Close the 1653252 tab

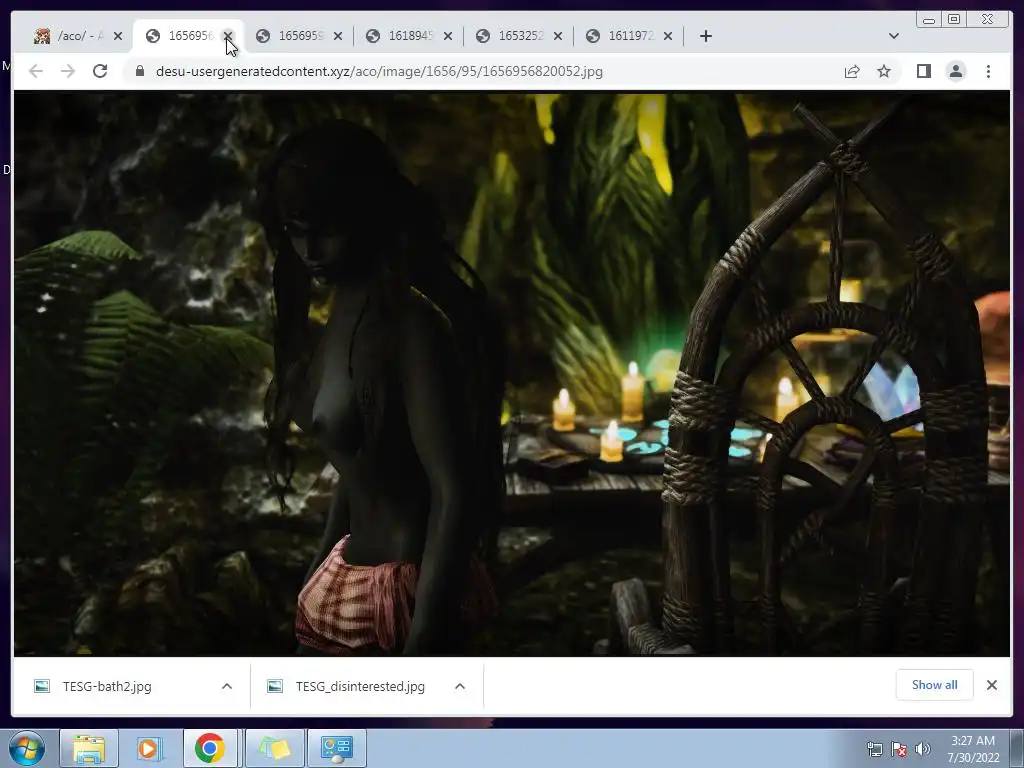[x=558, y=36]
